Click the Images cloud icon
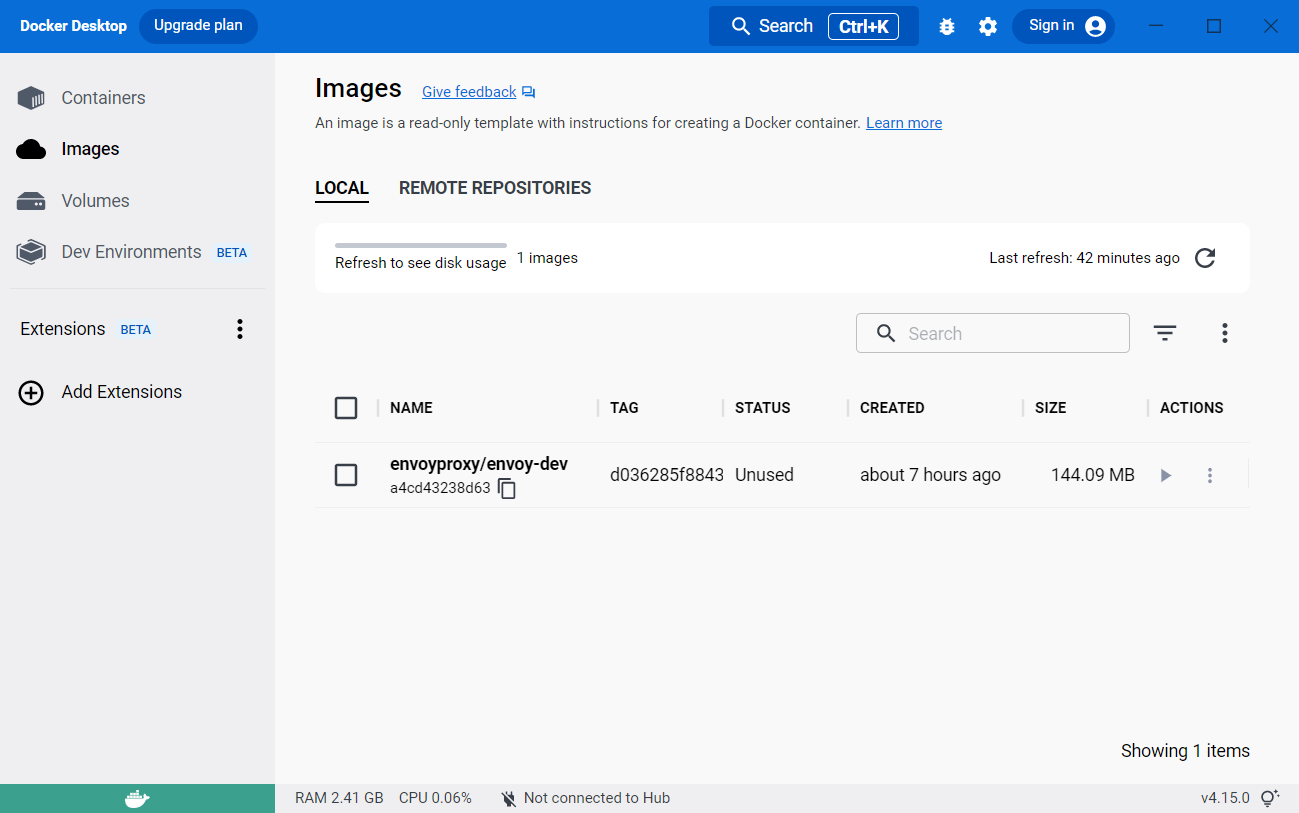The image size is (1299, 813). point(31,149)
